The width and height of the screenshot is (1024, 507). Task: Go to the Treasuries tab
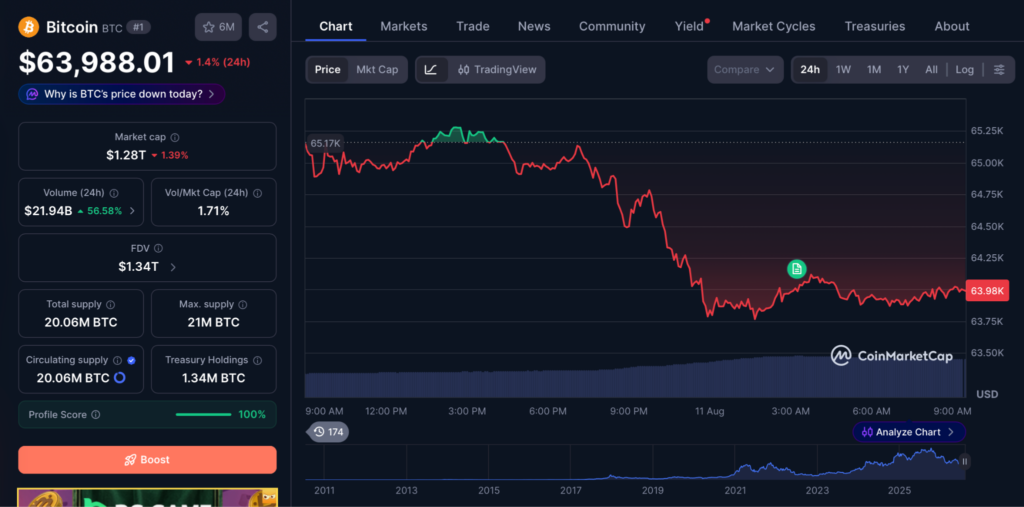tap(874, 26)
